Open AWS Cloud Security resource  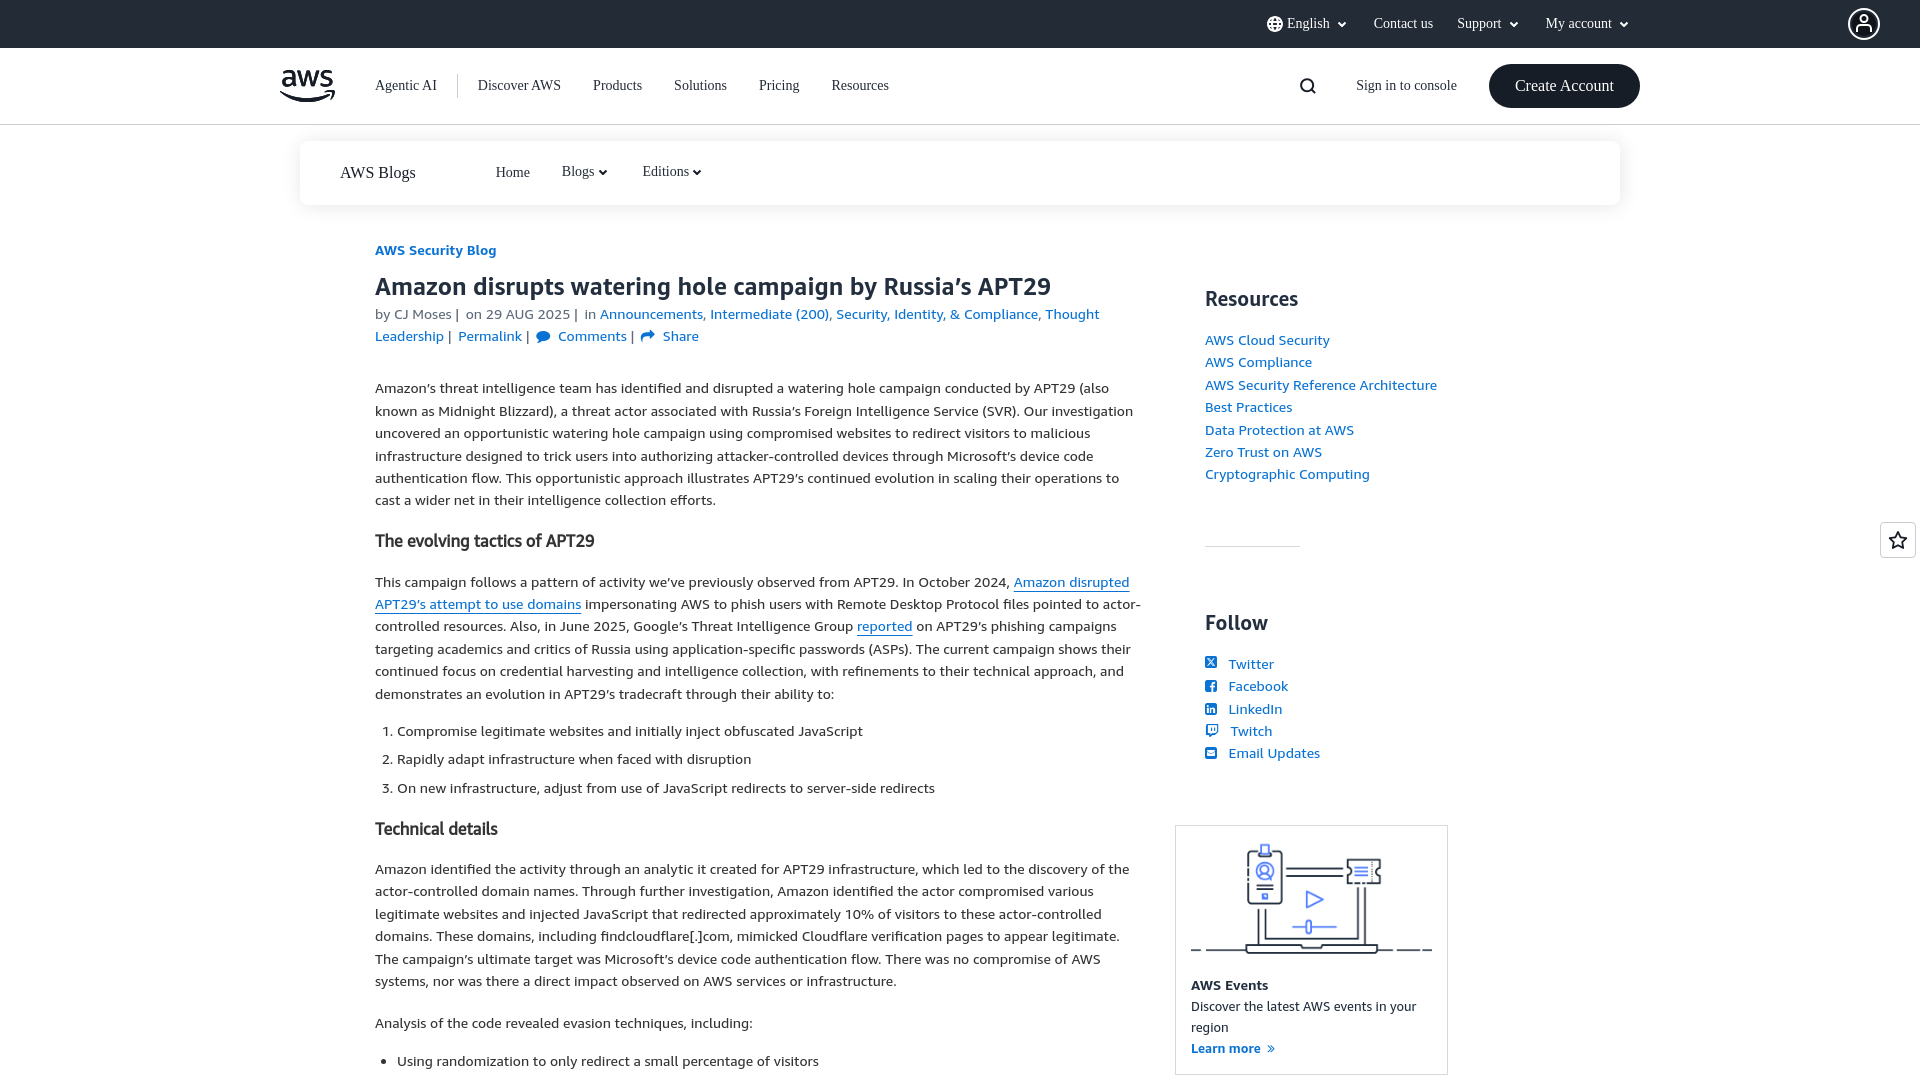1267,340
